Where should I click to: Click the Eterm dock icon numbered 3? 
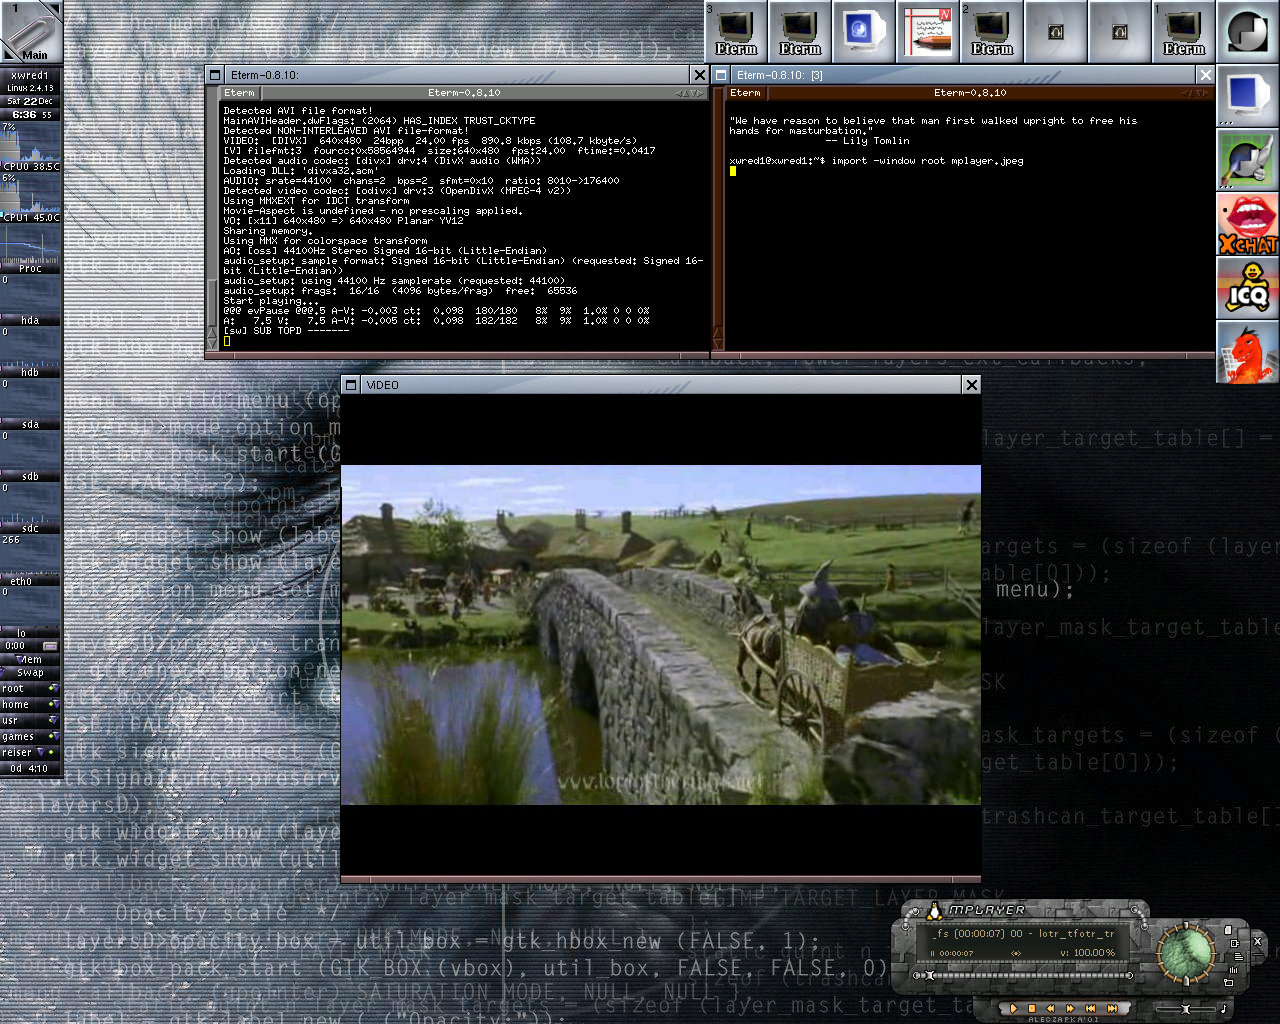[735, 30]
